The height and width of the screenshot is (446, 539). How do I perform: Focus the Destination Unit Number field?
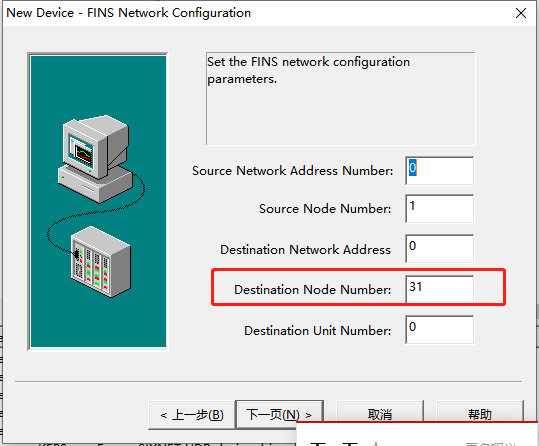[x=439, y=330]
